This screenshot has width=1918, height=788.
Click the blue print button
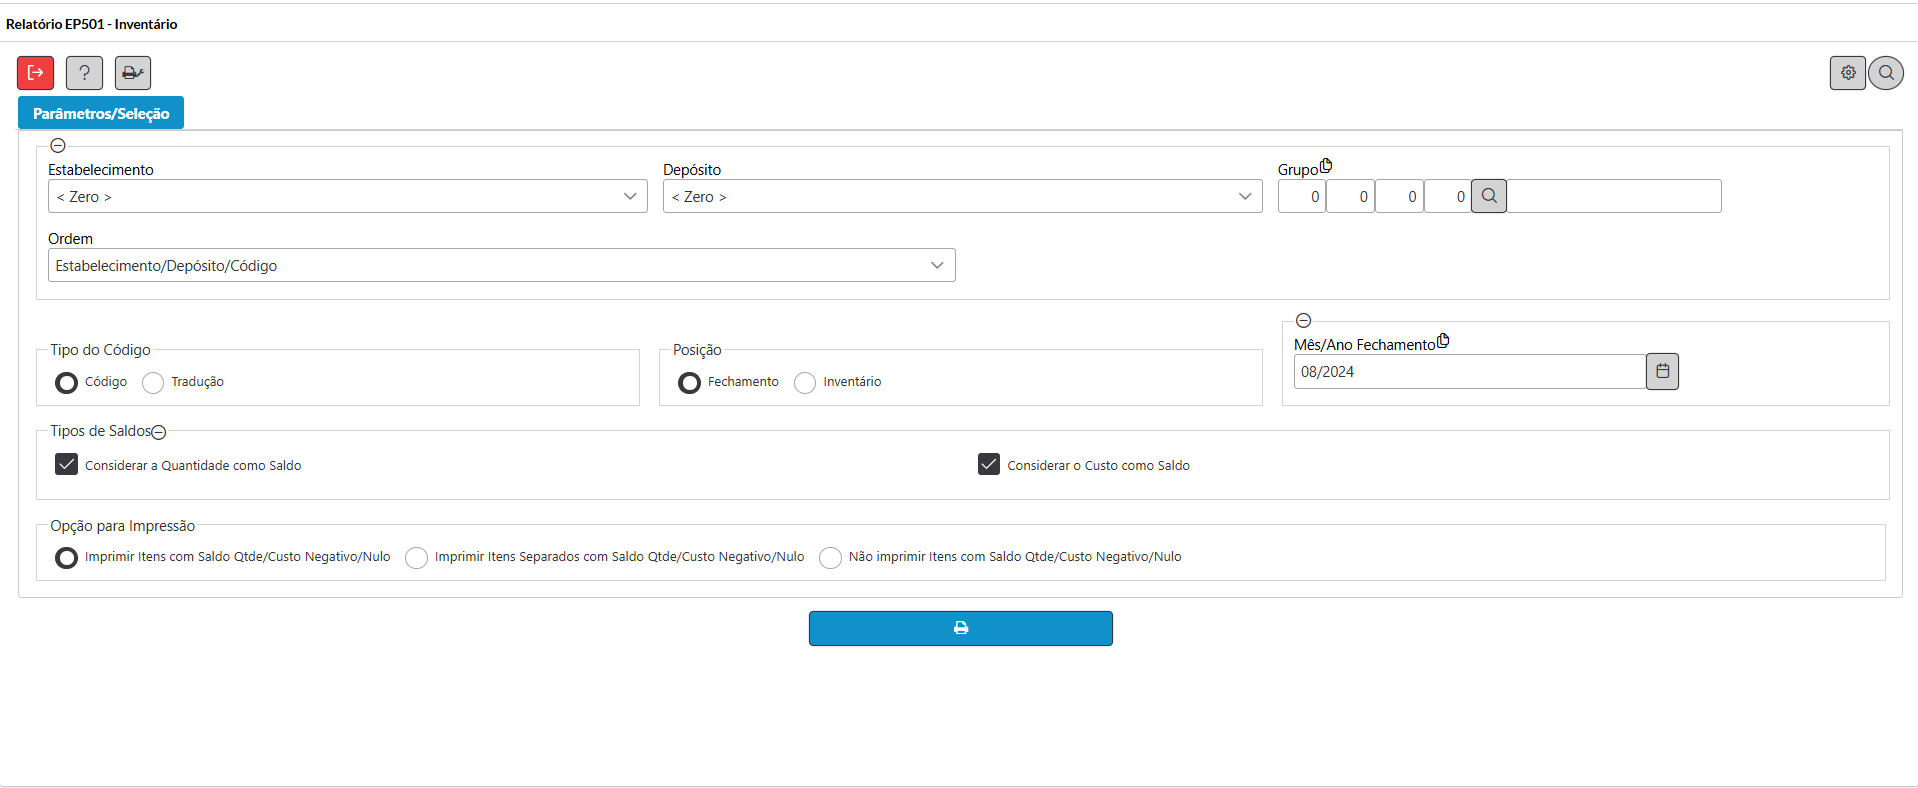click(960, 628)
